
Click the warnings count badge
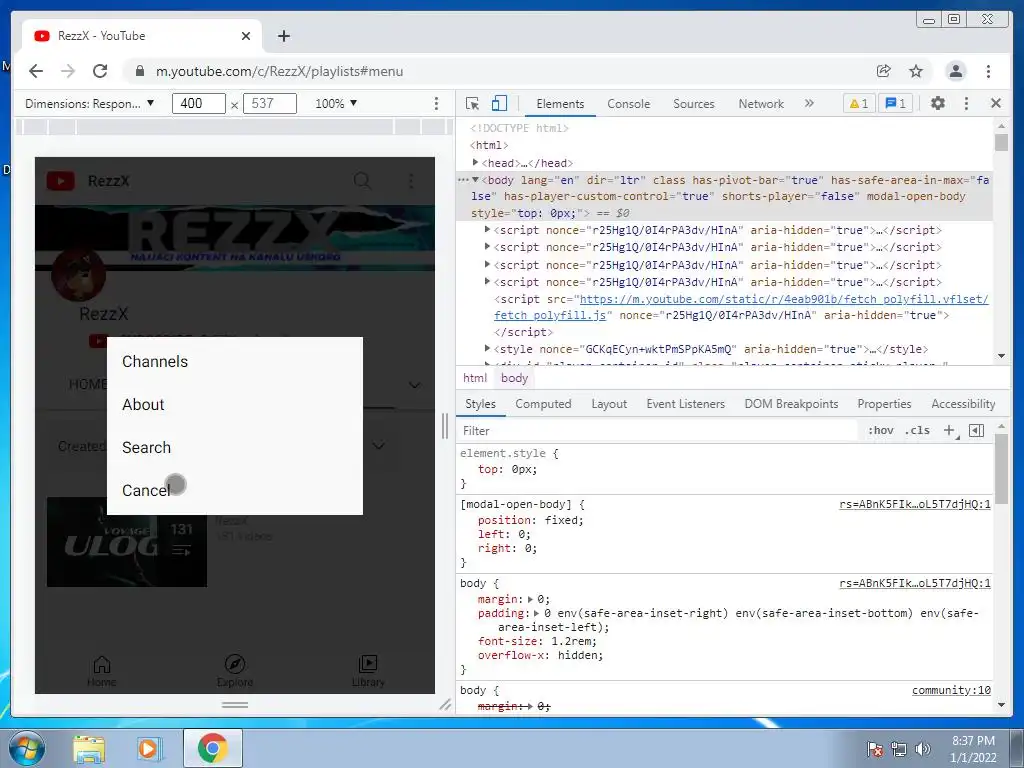point(858,103)
